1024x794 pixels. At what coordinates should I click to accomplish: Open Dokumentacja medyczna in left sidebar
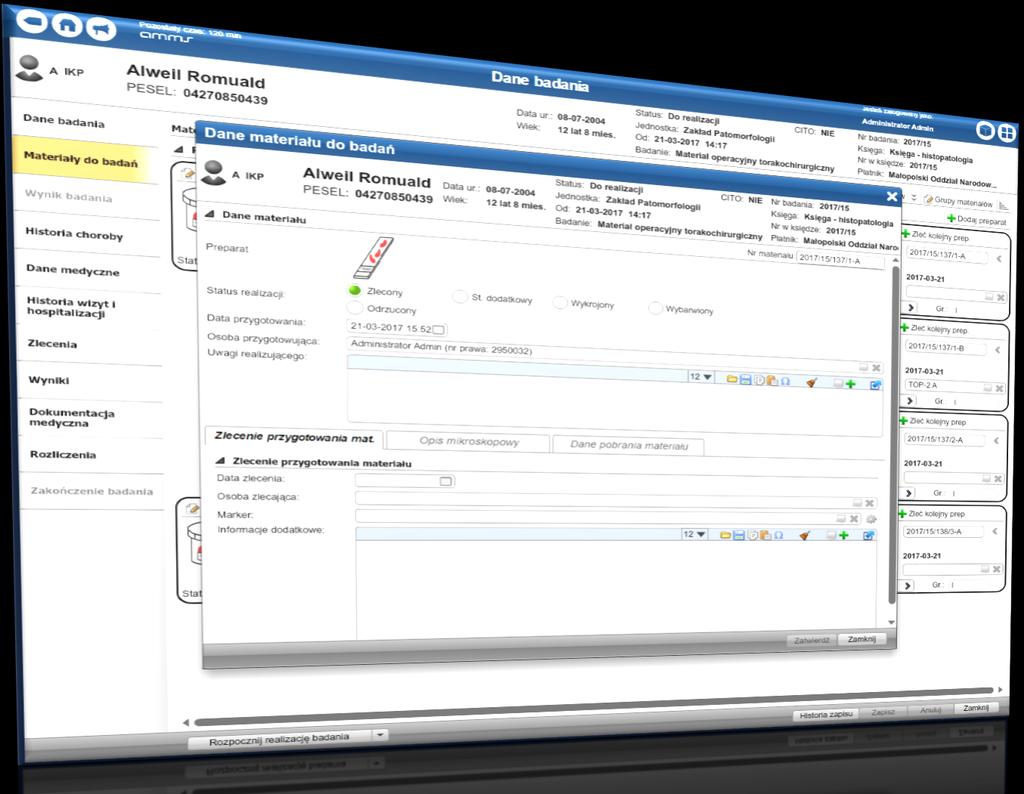pos(72,418)
